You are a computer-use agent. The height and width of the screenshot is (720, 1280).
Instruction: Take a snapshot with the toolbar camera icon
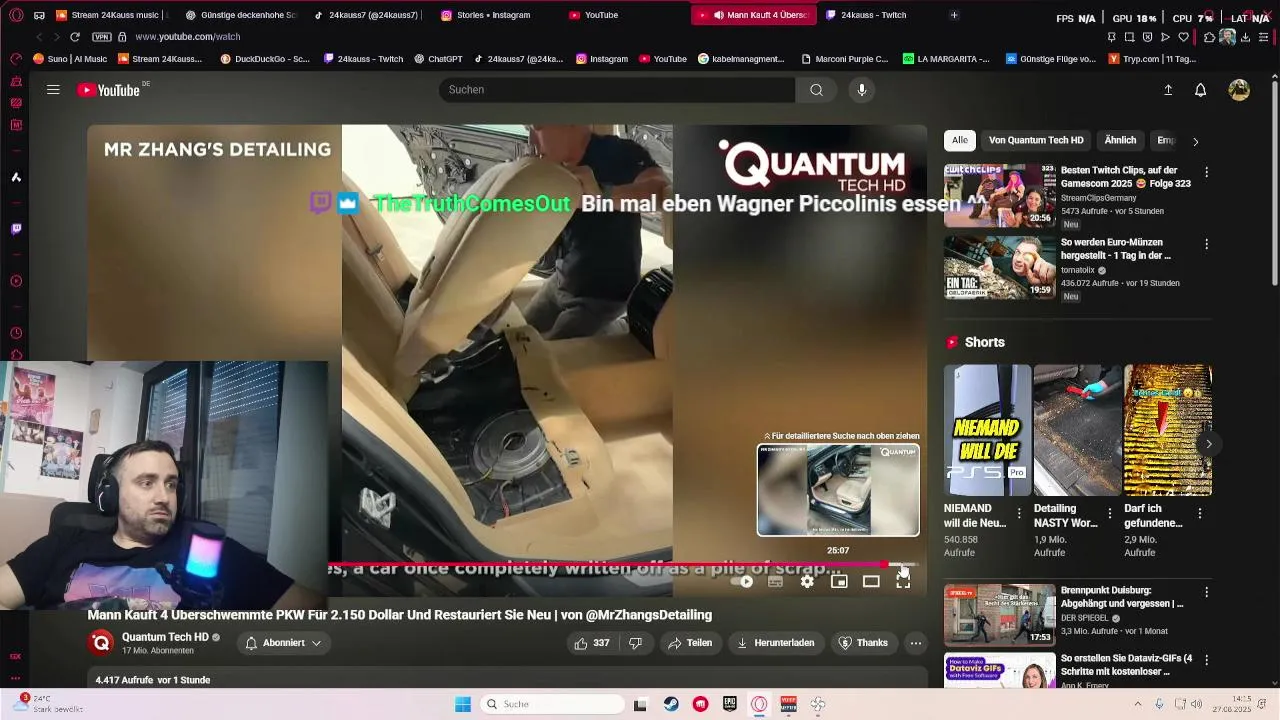tap(1129, 37)
